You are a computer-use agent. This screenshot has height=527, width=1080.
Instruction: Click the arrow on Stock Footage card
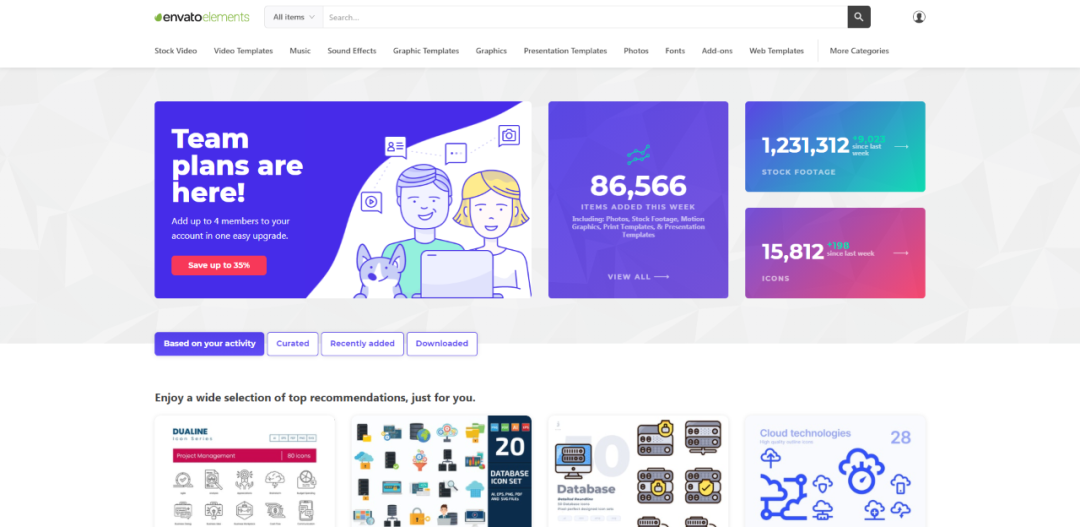(901, 146)
